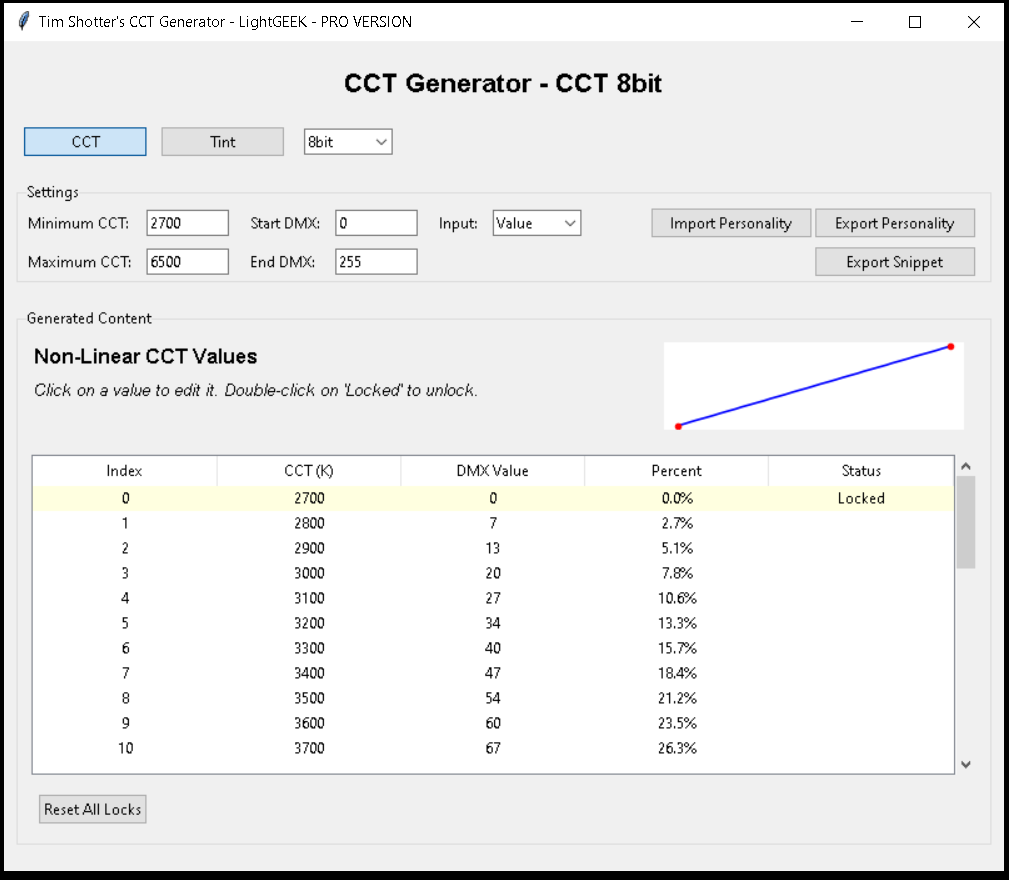Image resolution: width=1009 pixels, height=880 pixels.
Task: Edit the 3000 CCT value in row 3
Action: coord(308,573)
